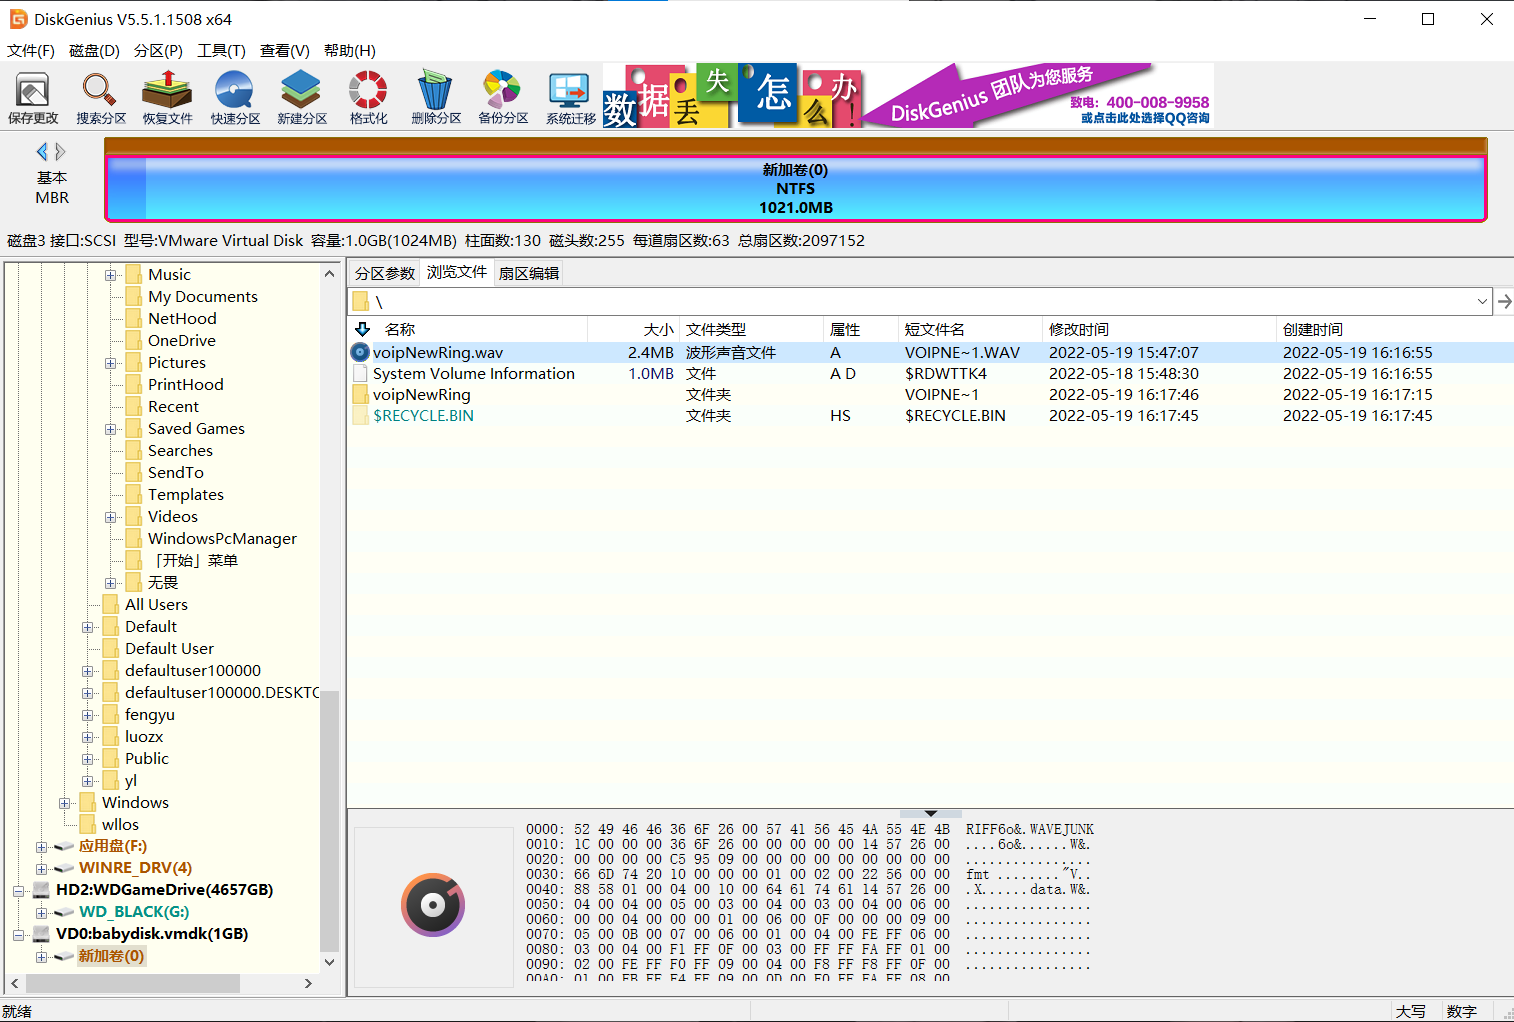Switch to the 分区参数 tab
Viewport: 1514px width, 1022px height.
385,273
